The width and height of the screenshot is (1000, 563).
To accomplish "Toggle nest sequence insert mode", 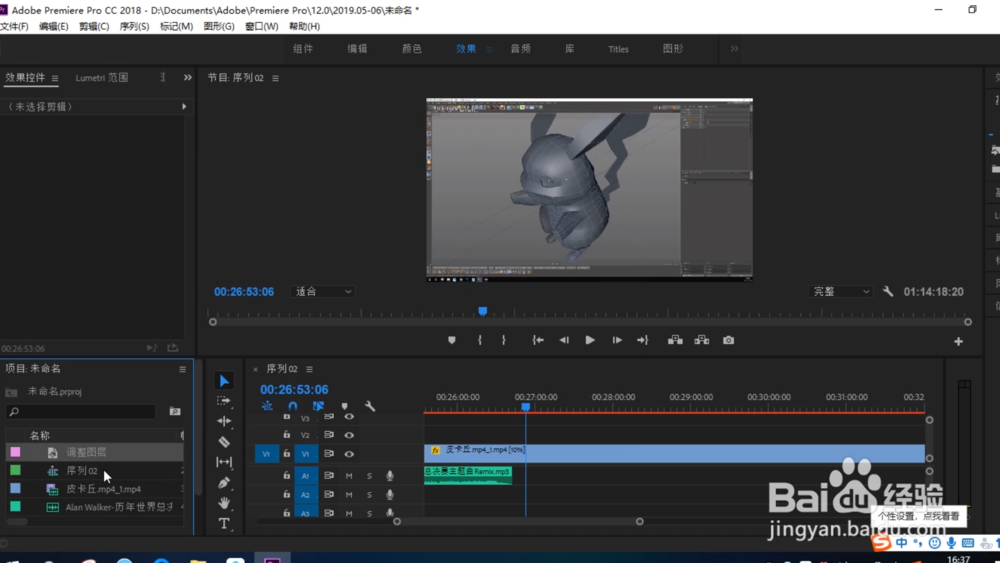I will (x=267, y=406).
